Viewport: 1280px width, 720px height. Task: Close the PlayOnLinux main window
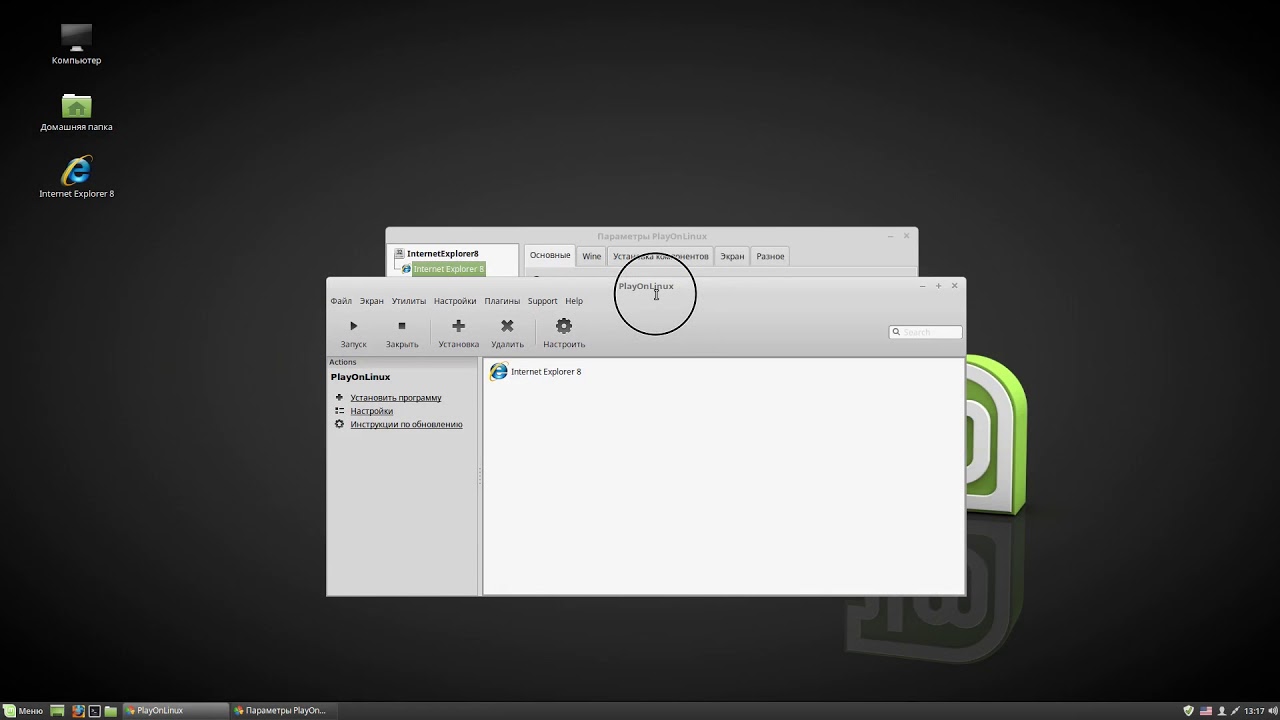point(954,286)
